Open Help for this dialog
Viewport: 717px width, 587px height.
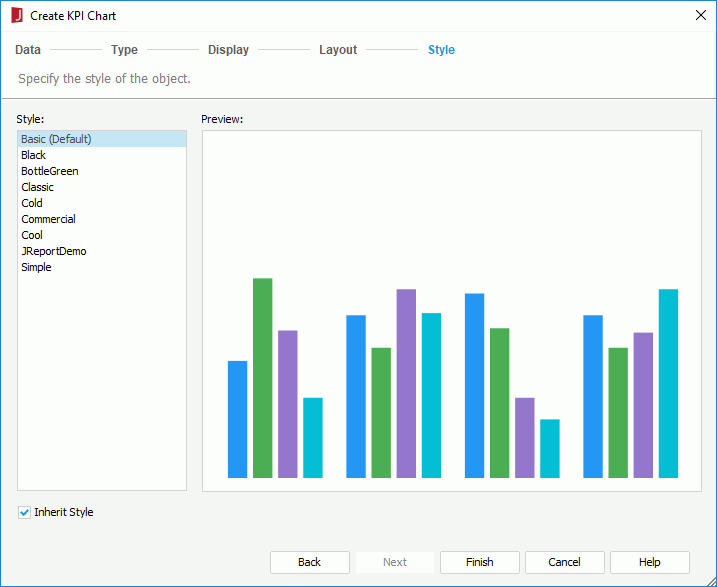[650, 562]
